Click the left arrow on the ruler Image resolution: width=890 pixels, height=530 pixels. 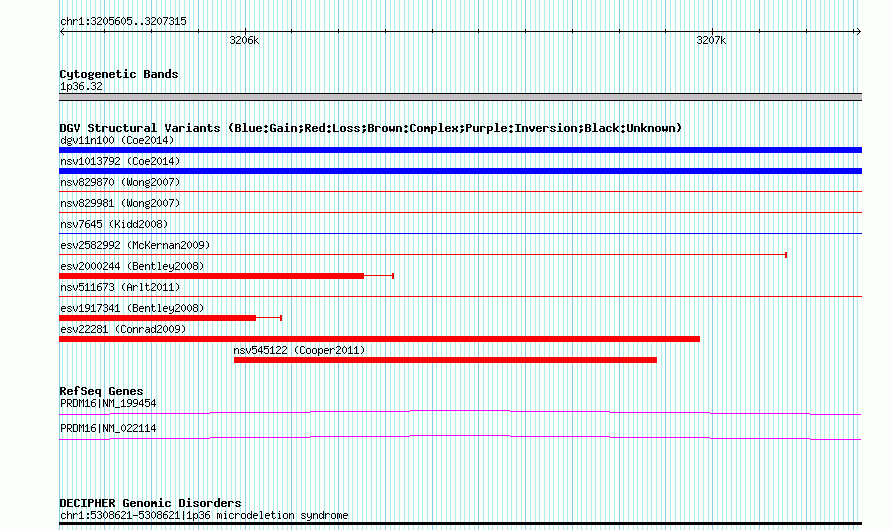point(62,32)
